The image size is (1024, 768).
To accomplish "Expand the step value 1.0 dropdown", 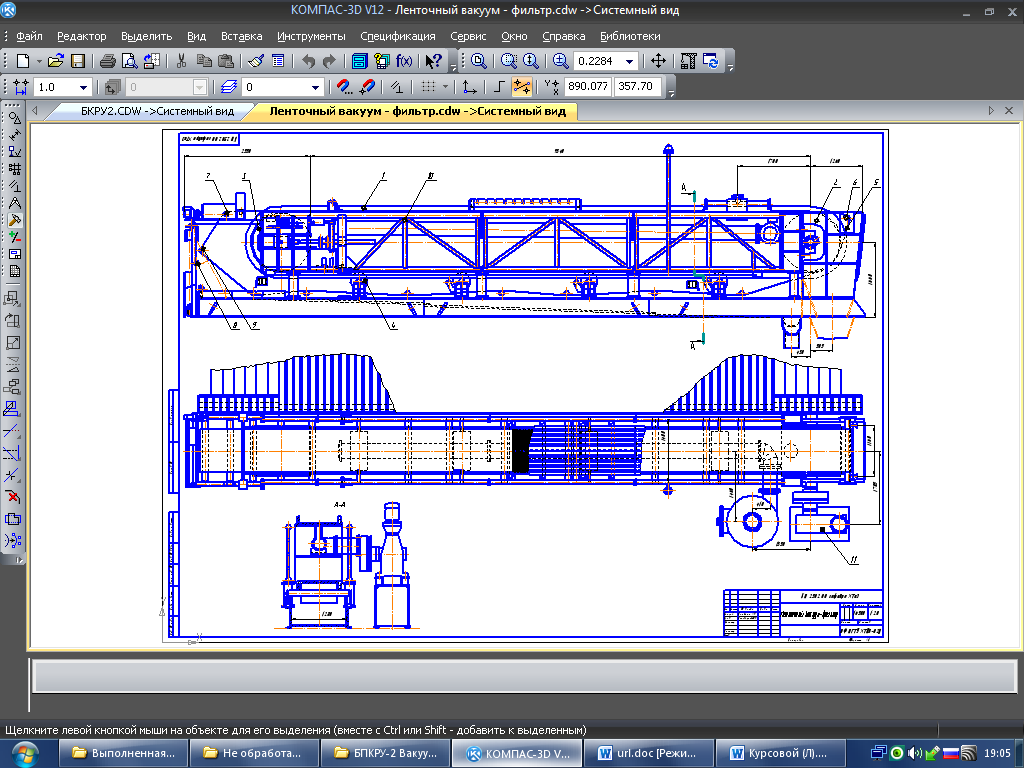I will point(83,87).
